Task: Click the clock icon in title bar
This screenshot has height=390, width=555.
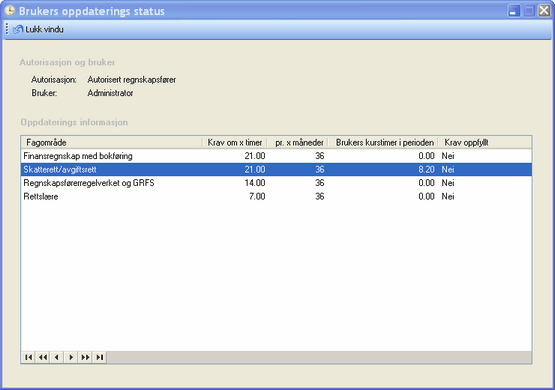Action: pyautogui.click(x=10, y=11)
